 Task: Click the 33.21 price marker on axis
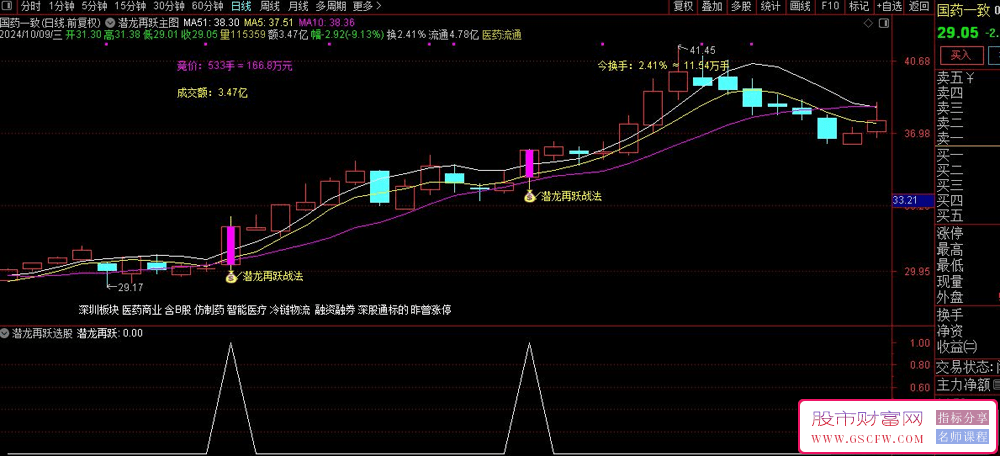click(912, 200)
